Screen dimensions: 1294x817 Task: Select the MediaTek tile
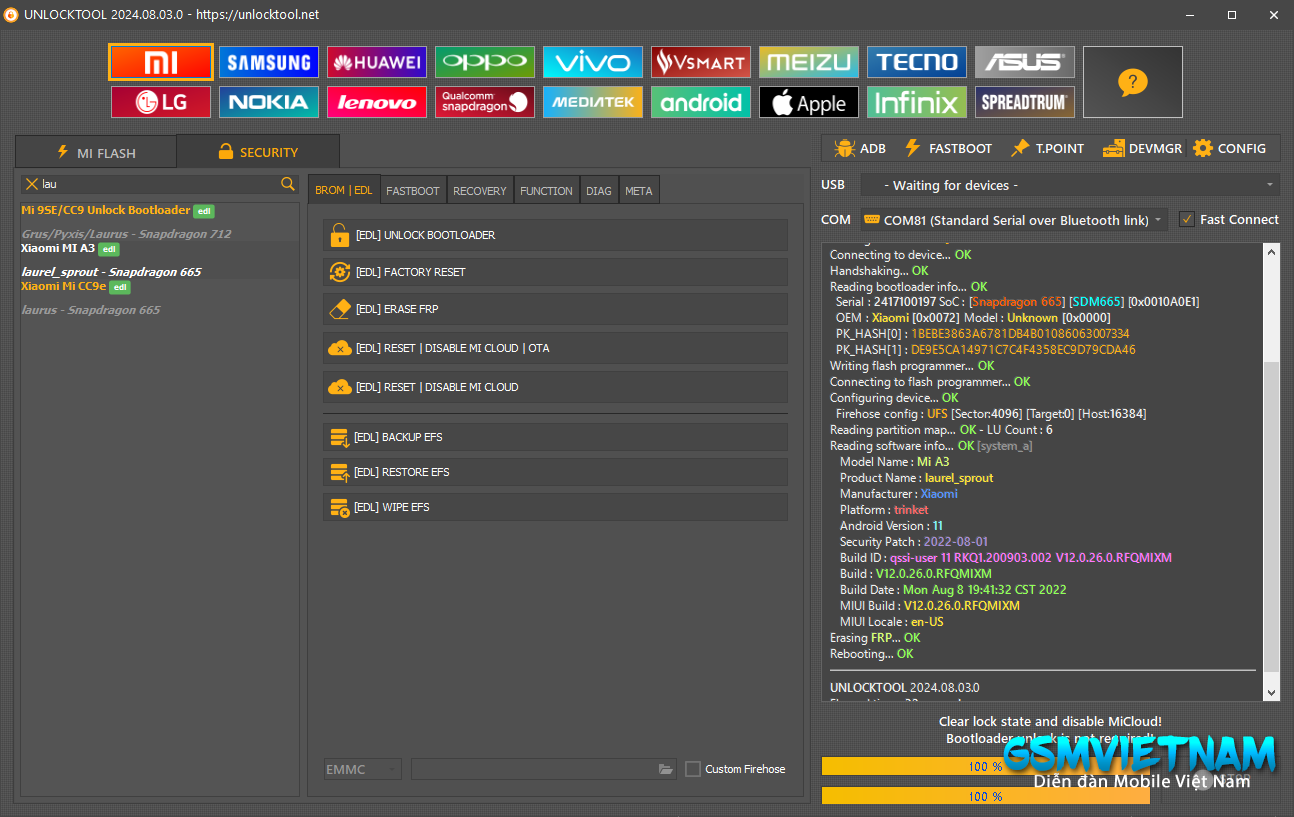click(x=593, y=102)
